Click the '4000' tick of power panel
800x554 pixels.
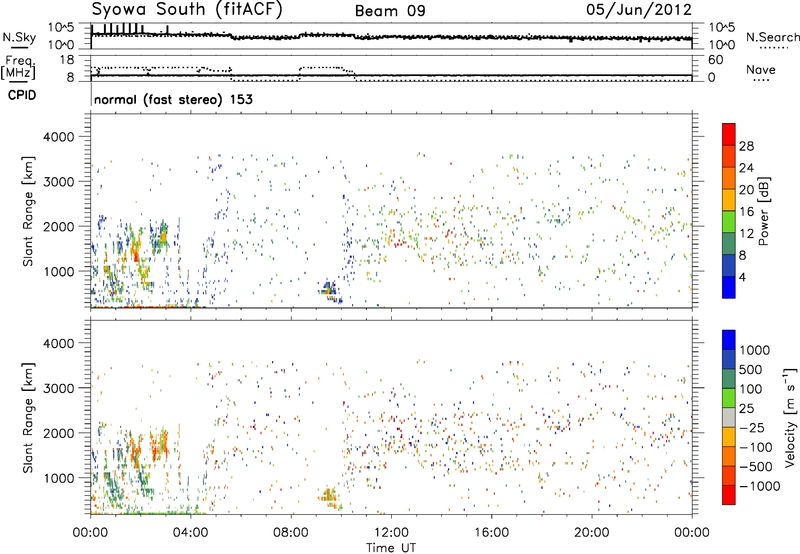click(x=59, y=137)
